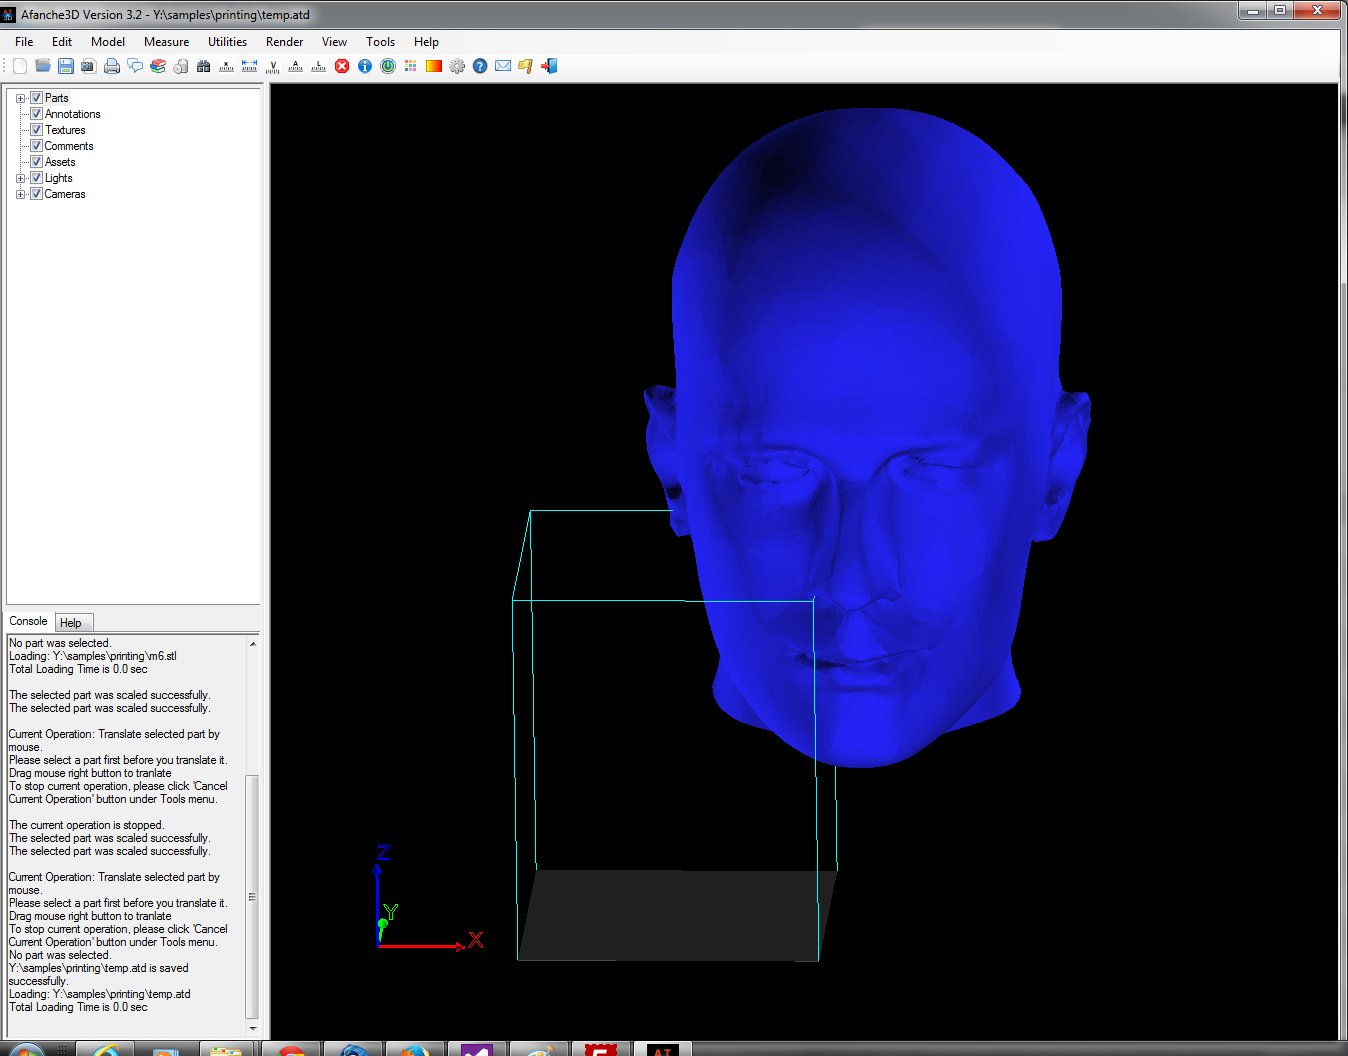Click the horizontal distance measure icon

[x=250, y=66]
